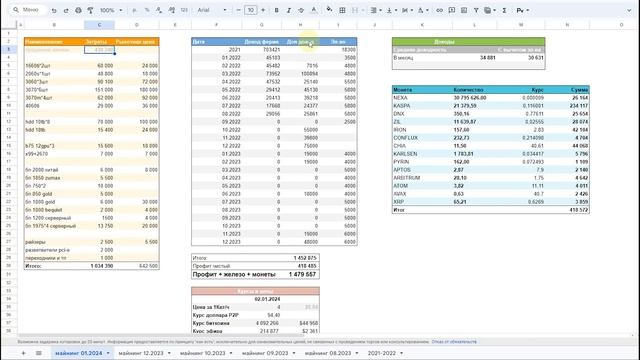Print the spreadsheet
Image resolution: width=640 pixels, height=360 pixels.
78,10
